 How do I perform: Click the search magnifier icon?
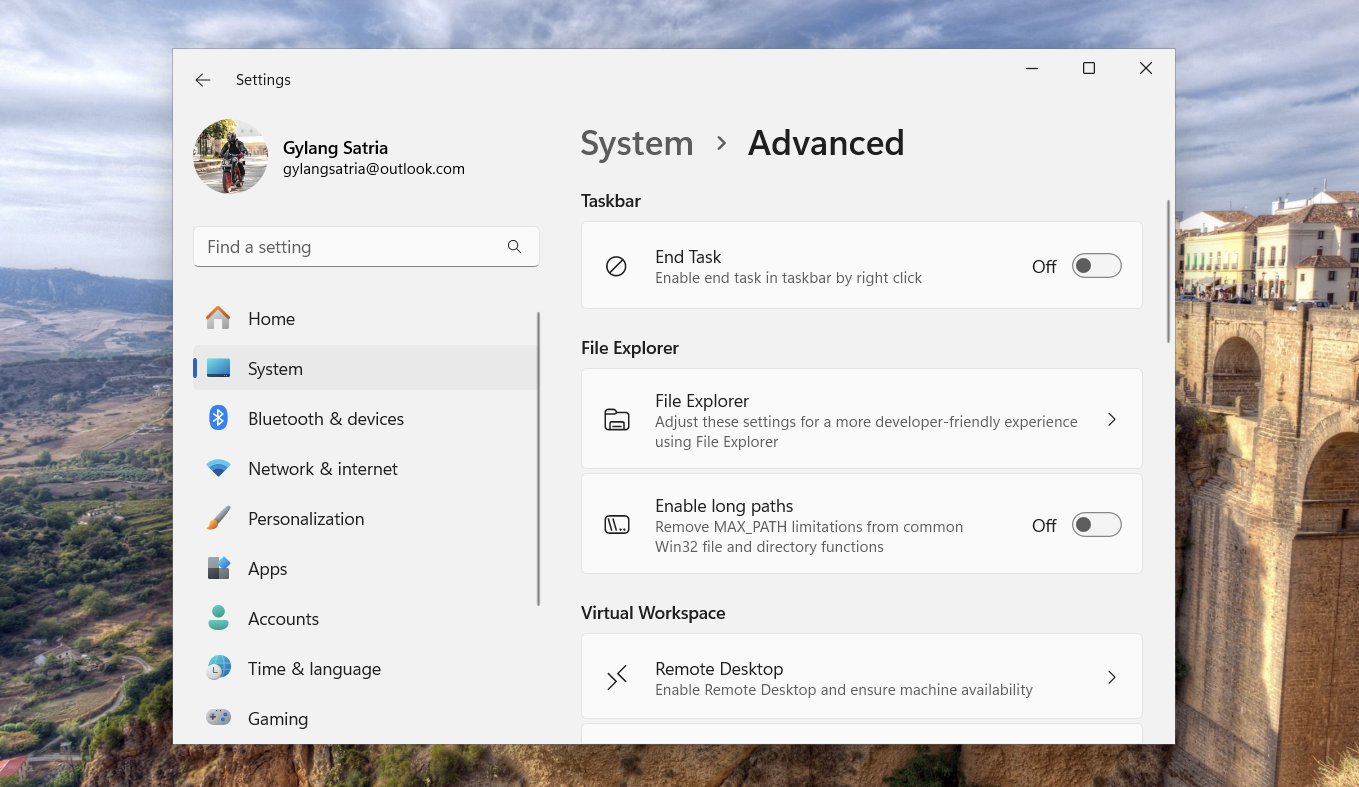pyautogui.click(x=514, y=247)
